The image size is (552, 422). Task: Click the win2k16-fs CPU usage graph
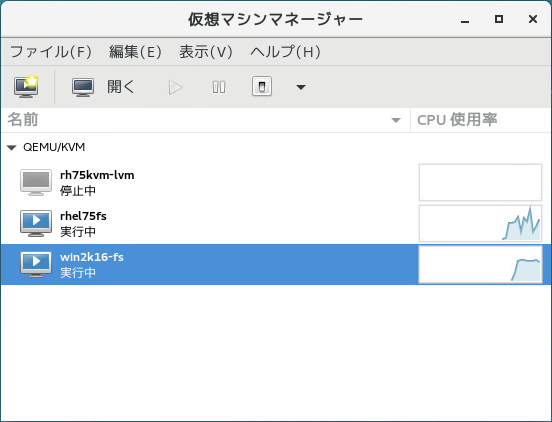tap(480, 264)
